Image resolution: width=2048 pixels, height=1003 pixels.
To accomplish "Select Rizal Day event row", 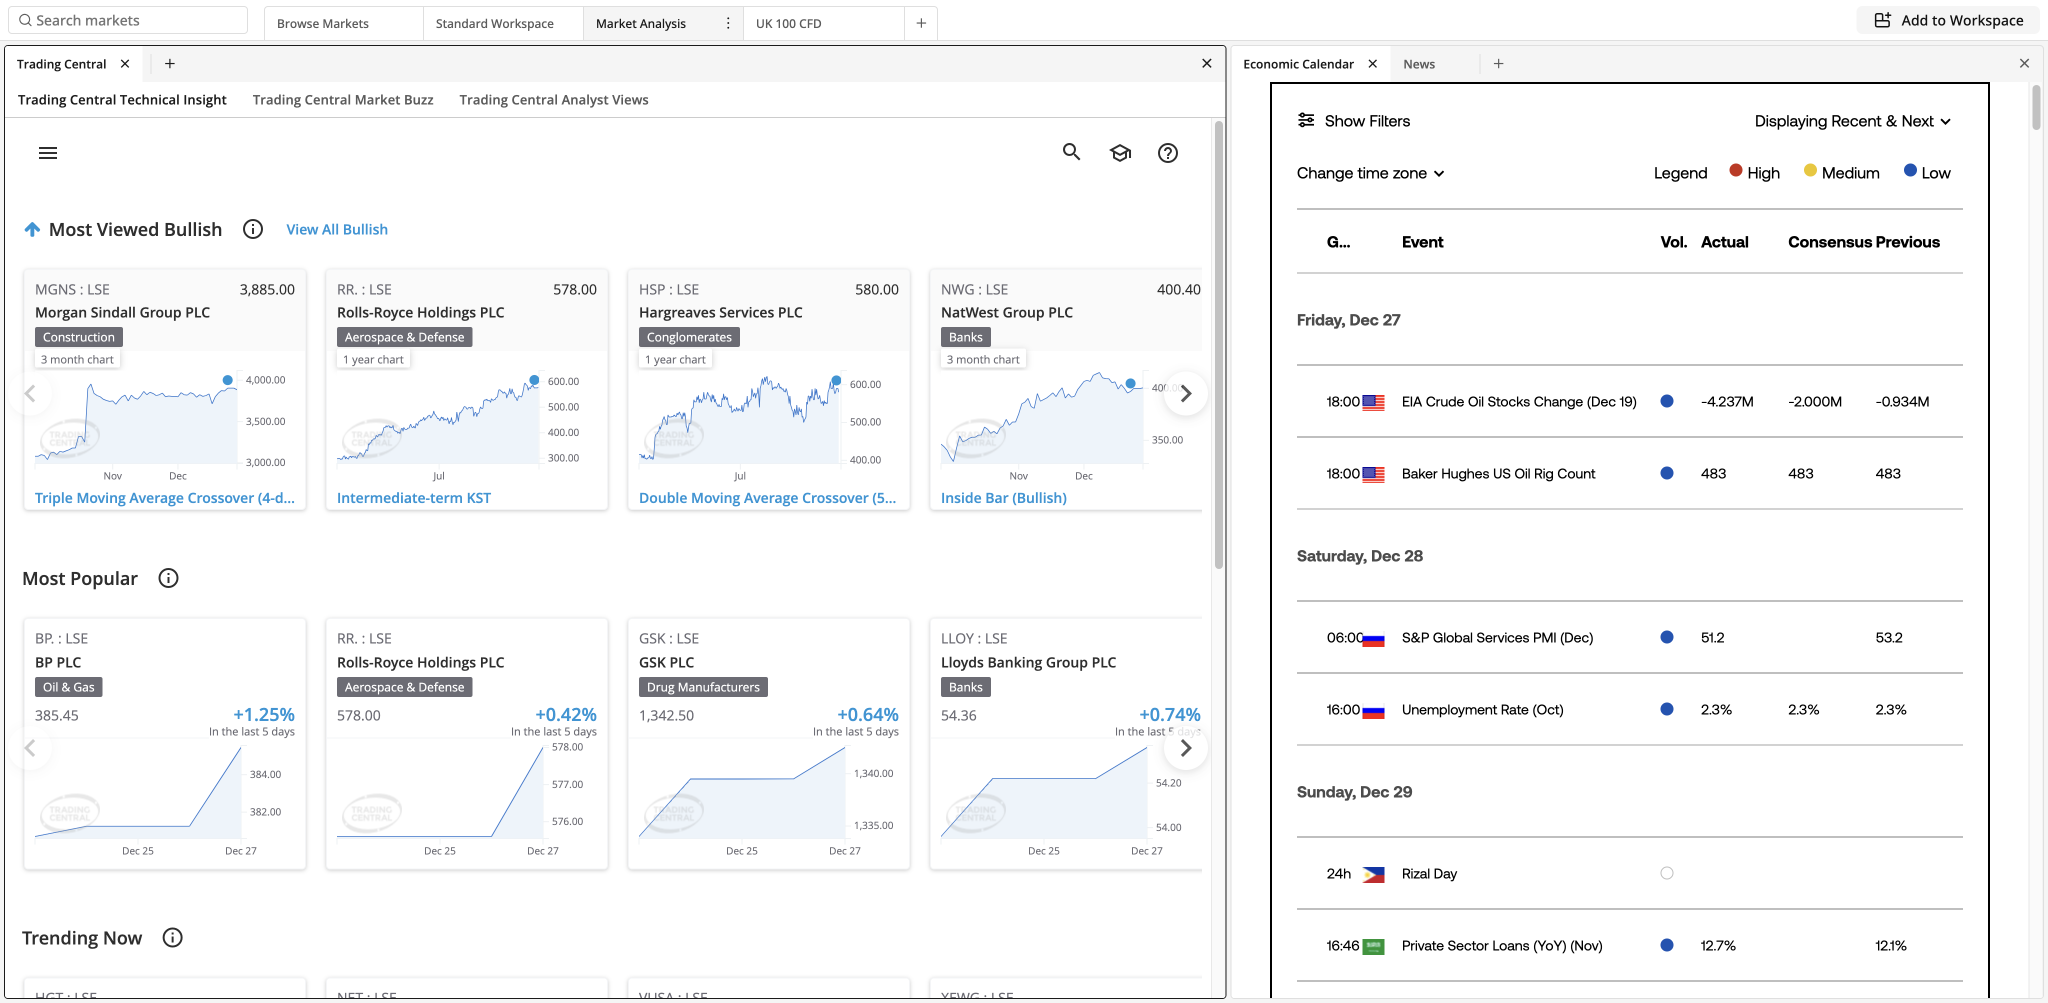I will pos(1630,874).
